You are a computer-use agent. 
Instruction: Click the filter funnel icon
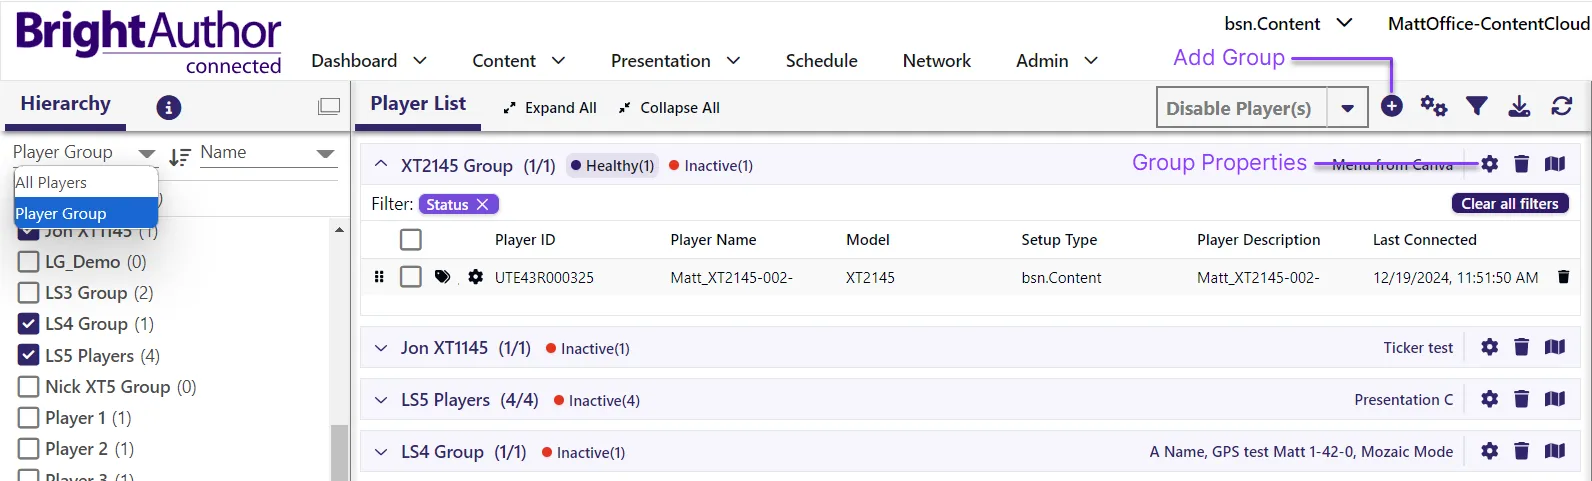tap(1477, 106)
